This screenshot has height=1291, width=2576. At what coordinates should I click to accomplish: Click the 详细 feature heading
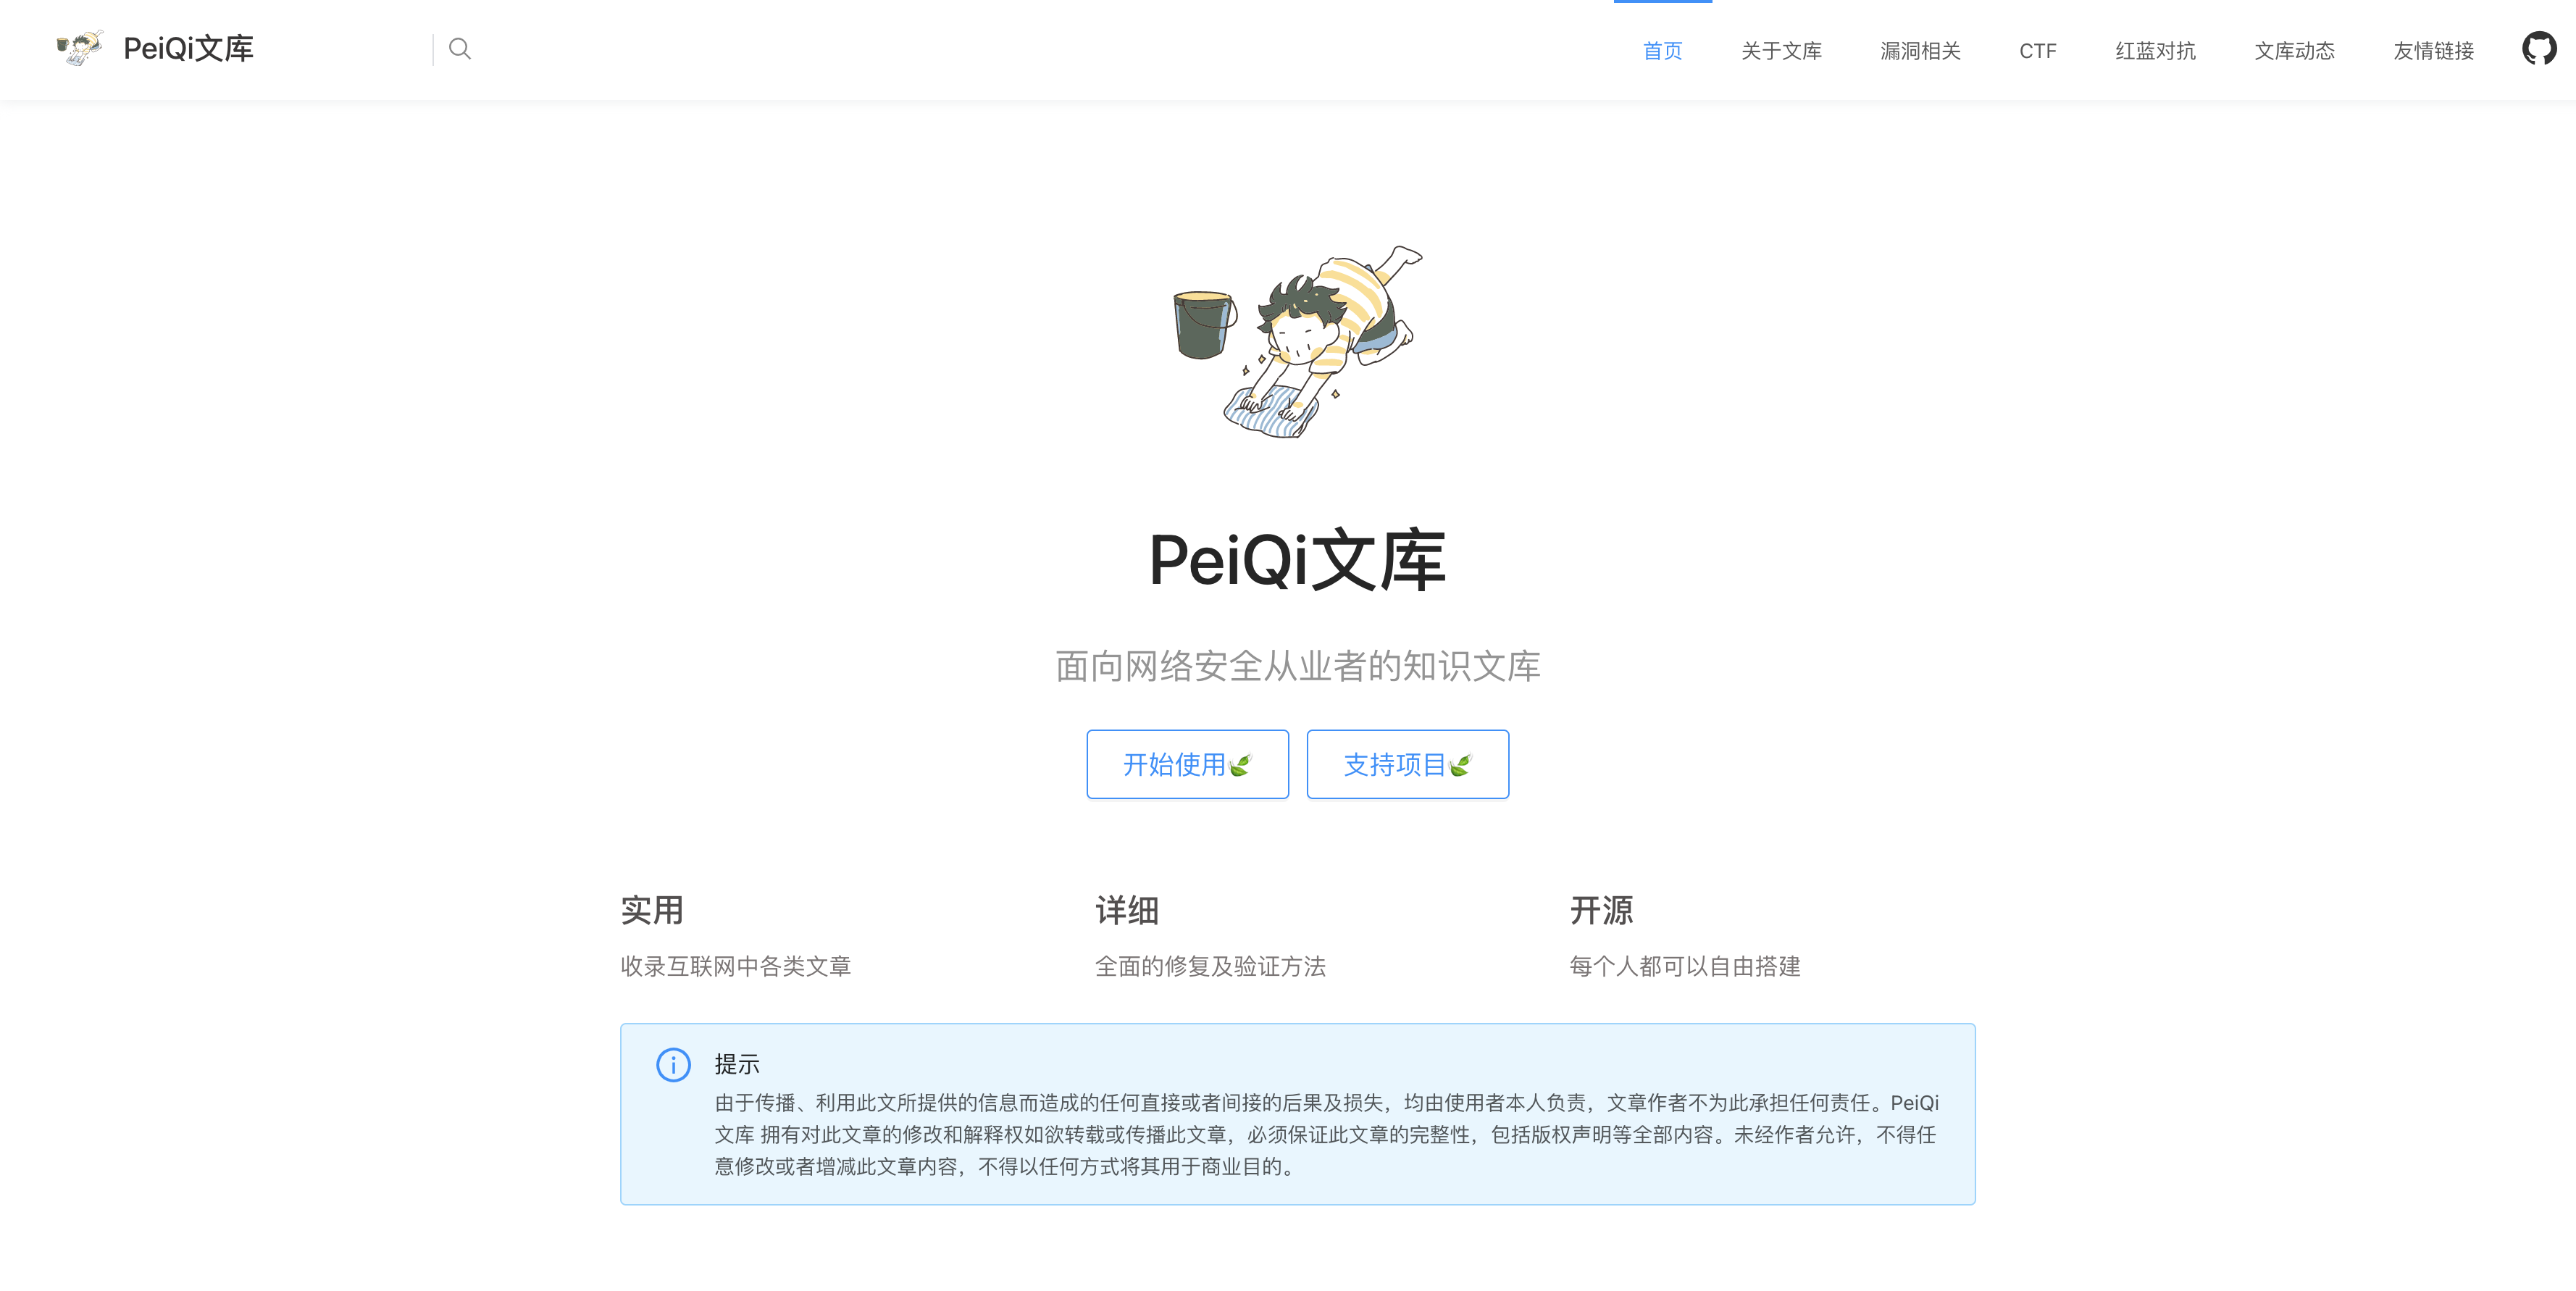[1126, 911]
